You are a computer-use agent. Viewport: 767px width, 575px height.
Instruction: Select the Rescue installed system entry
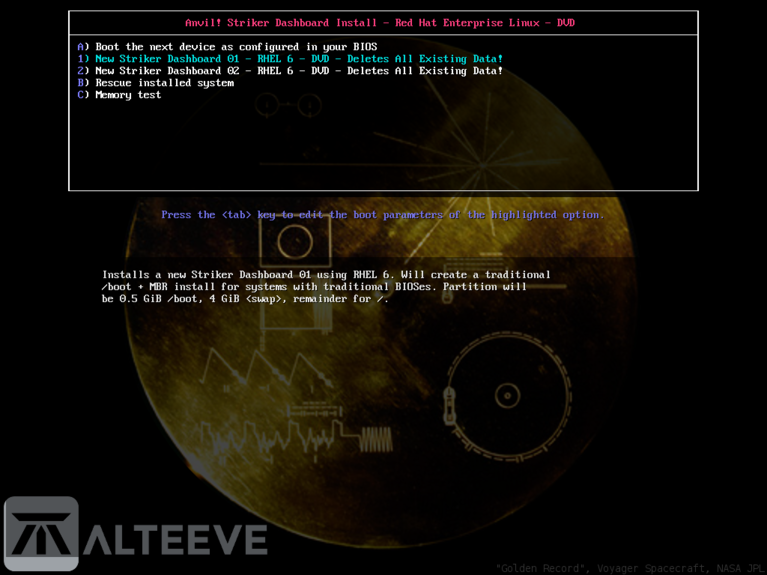pyautogui.click(x=164, y=83)
